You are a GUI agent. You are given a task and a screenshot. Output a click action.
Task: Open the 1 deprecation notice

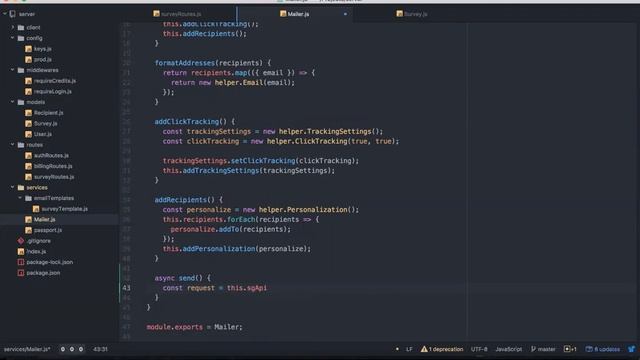pyautogui.click(x=442, y=349)
